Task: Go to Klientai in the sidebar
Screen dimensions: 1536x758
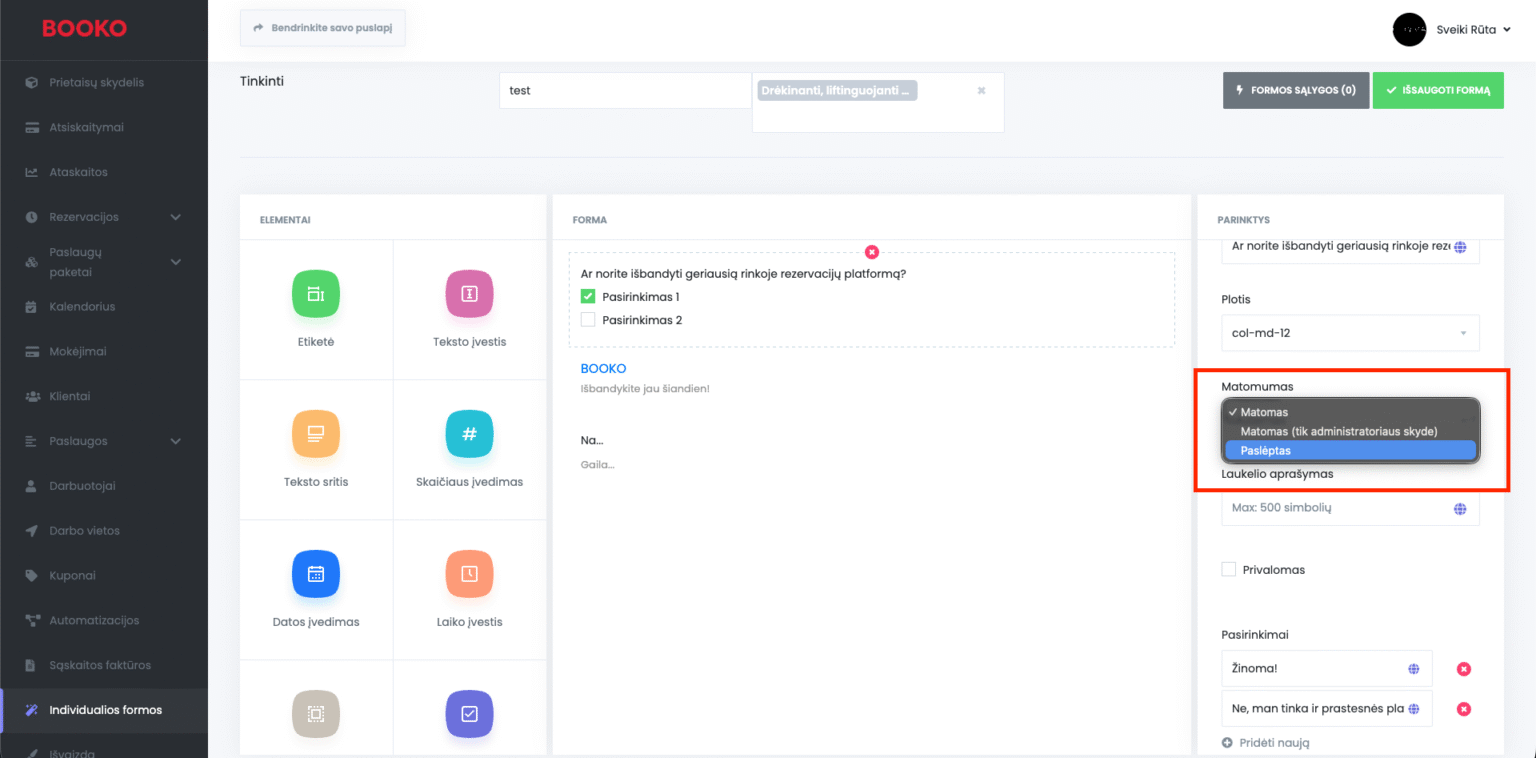Action: (70, 396)
